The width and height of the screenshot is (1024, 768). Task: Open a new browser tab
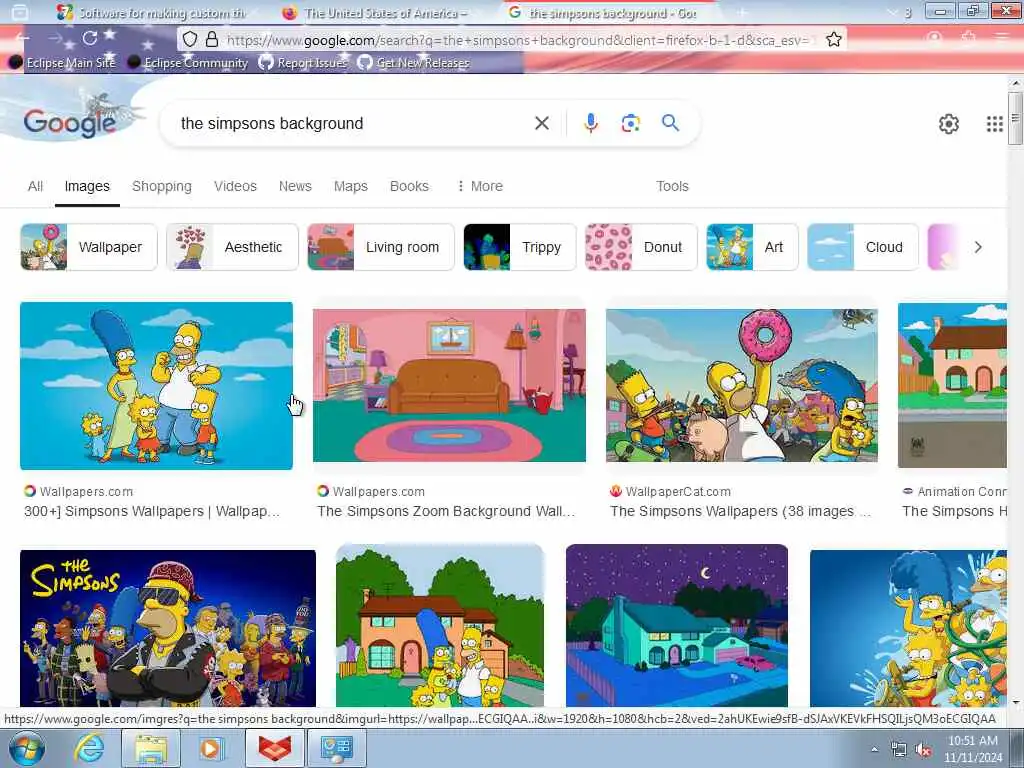pos(742,12)
